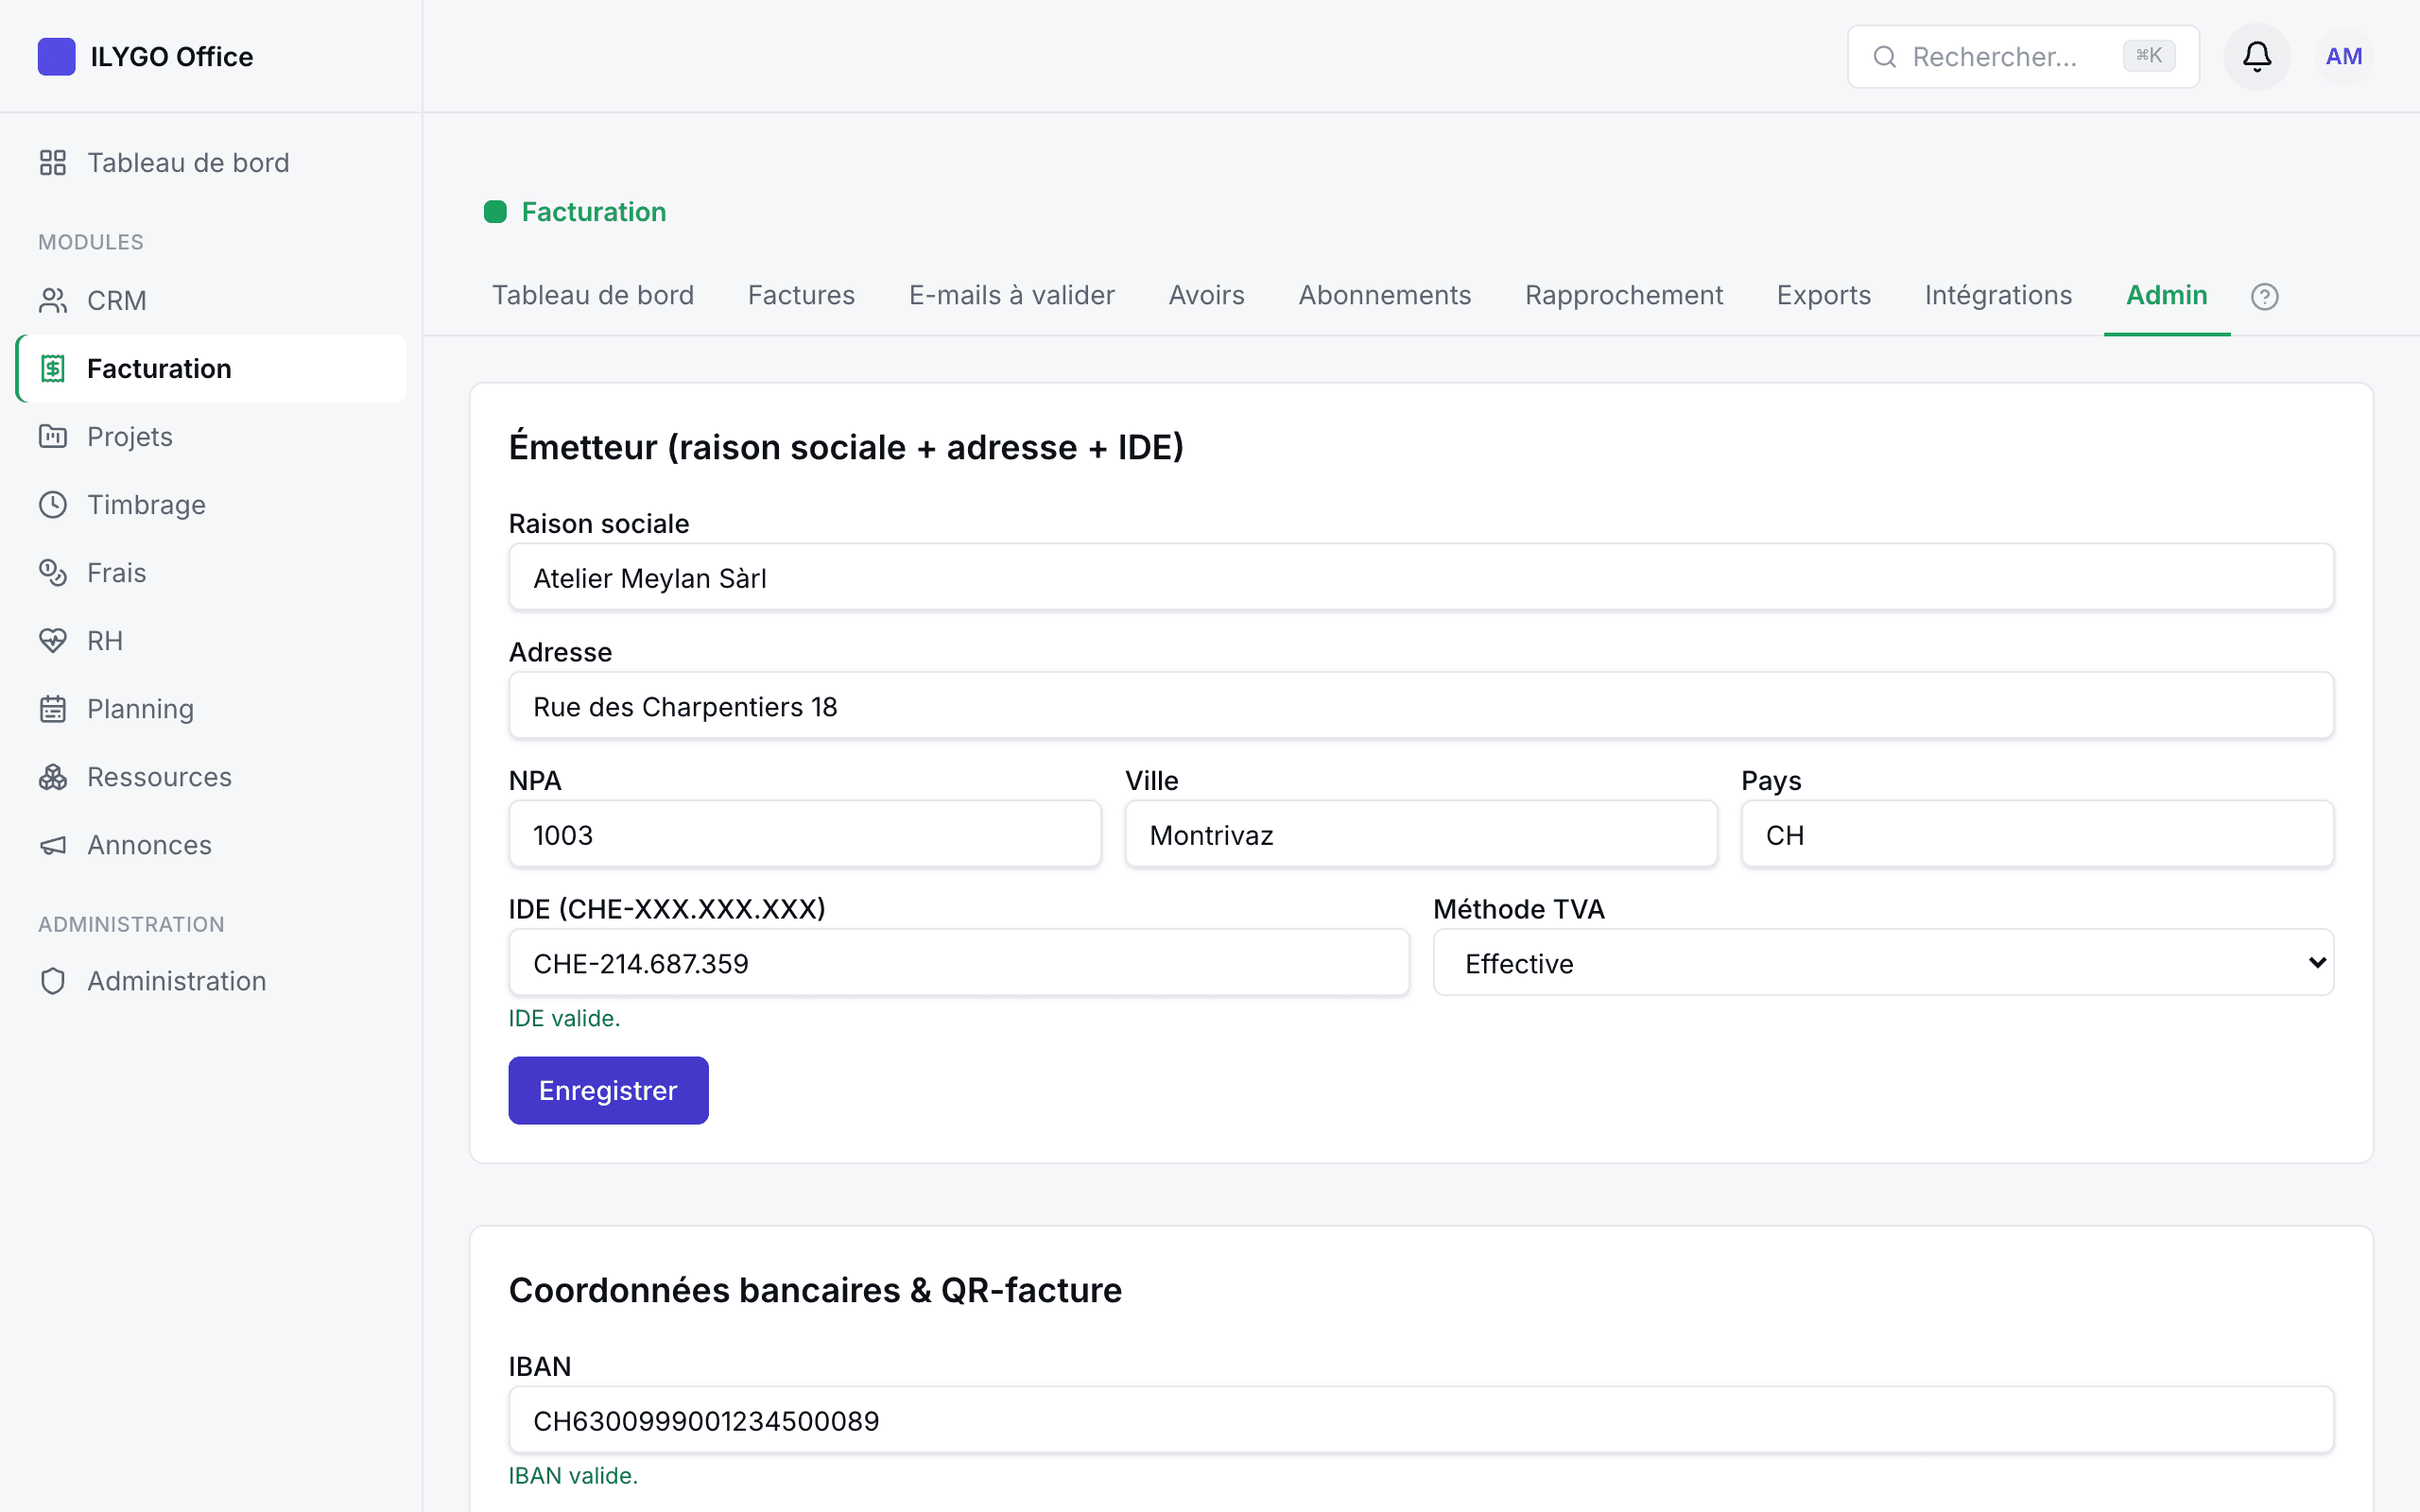Open the Timbrage module
This screenshot has height=1512, width=2420.
coord(211,504)
